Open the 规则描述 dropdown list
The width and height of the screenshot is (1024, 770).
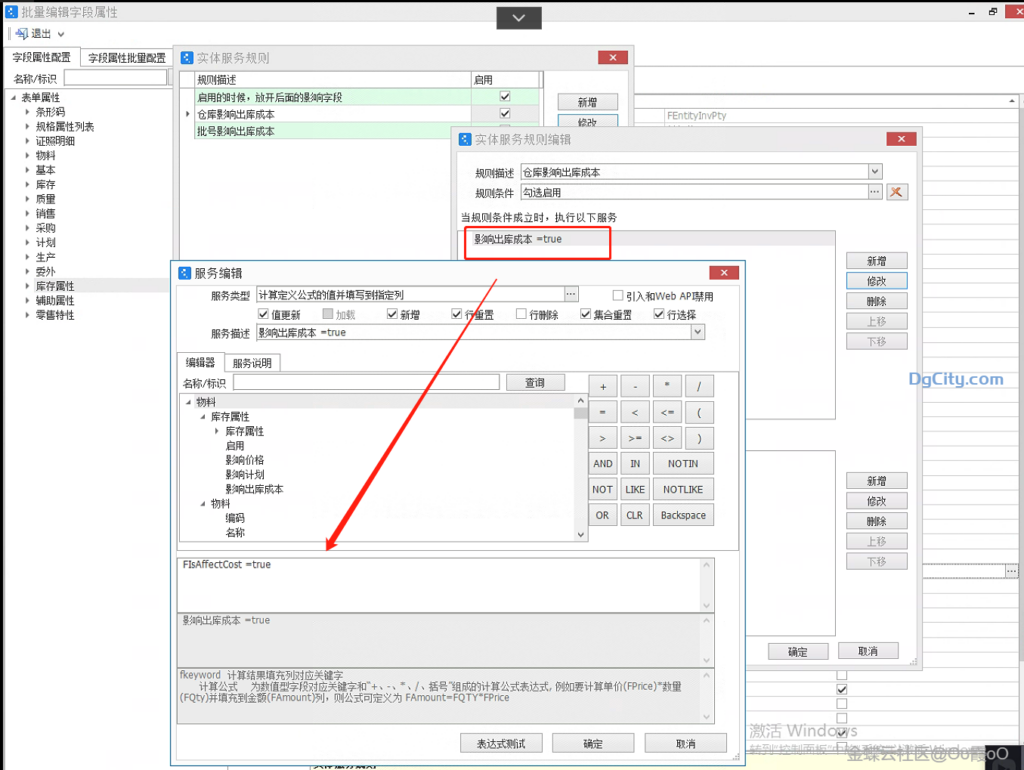(x=875, y=172)
